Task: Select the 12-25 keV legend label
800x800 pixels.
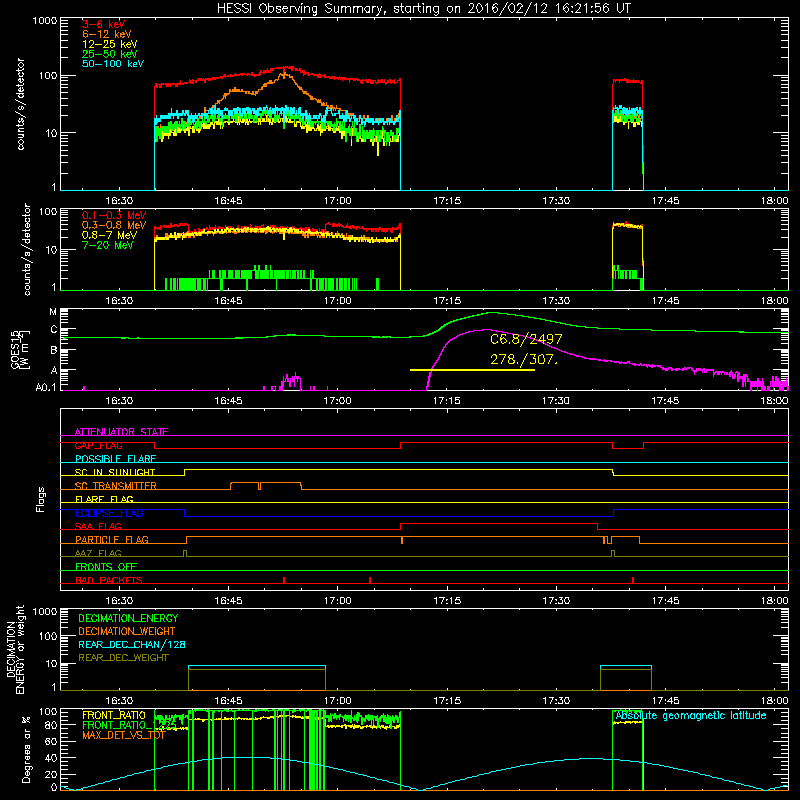Action: (x=110, y=44)
